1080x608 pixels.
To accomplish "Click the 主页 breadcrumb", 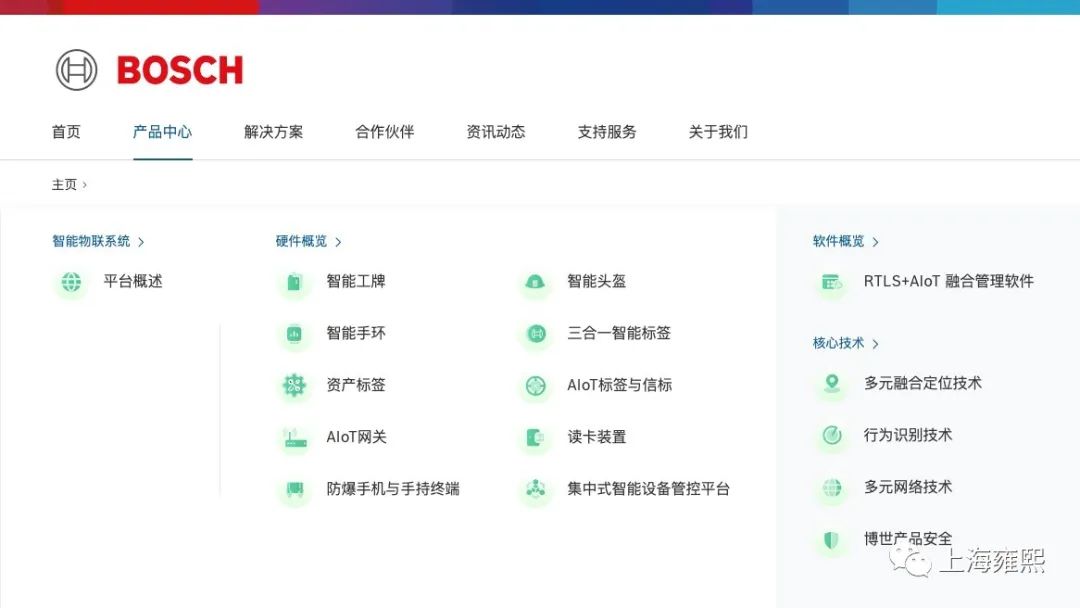I will (64, 185).
